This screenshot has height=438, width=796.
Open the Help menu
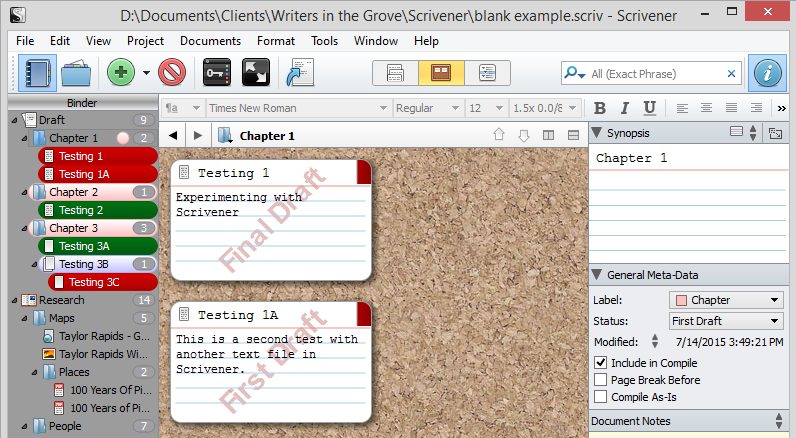coord(426,41)
